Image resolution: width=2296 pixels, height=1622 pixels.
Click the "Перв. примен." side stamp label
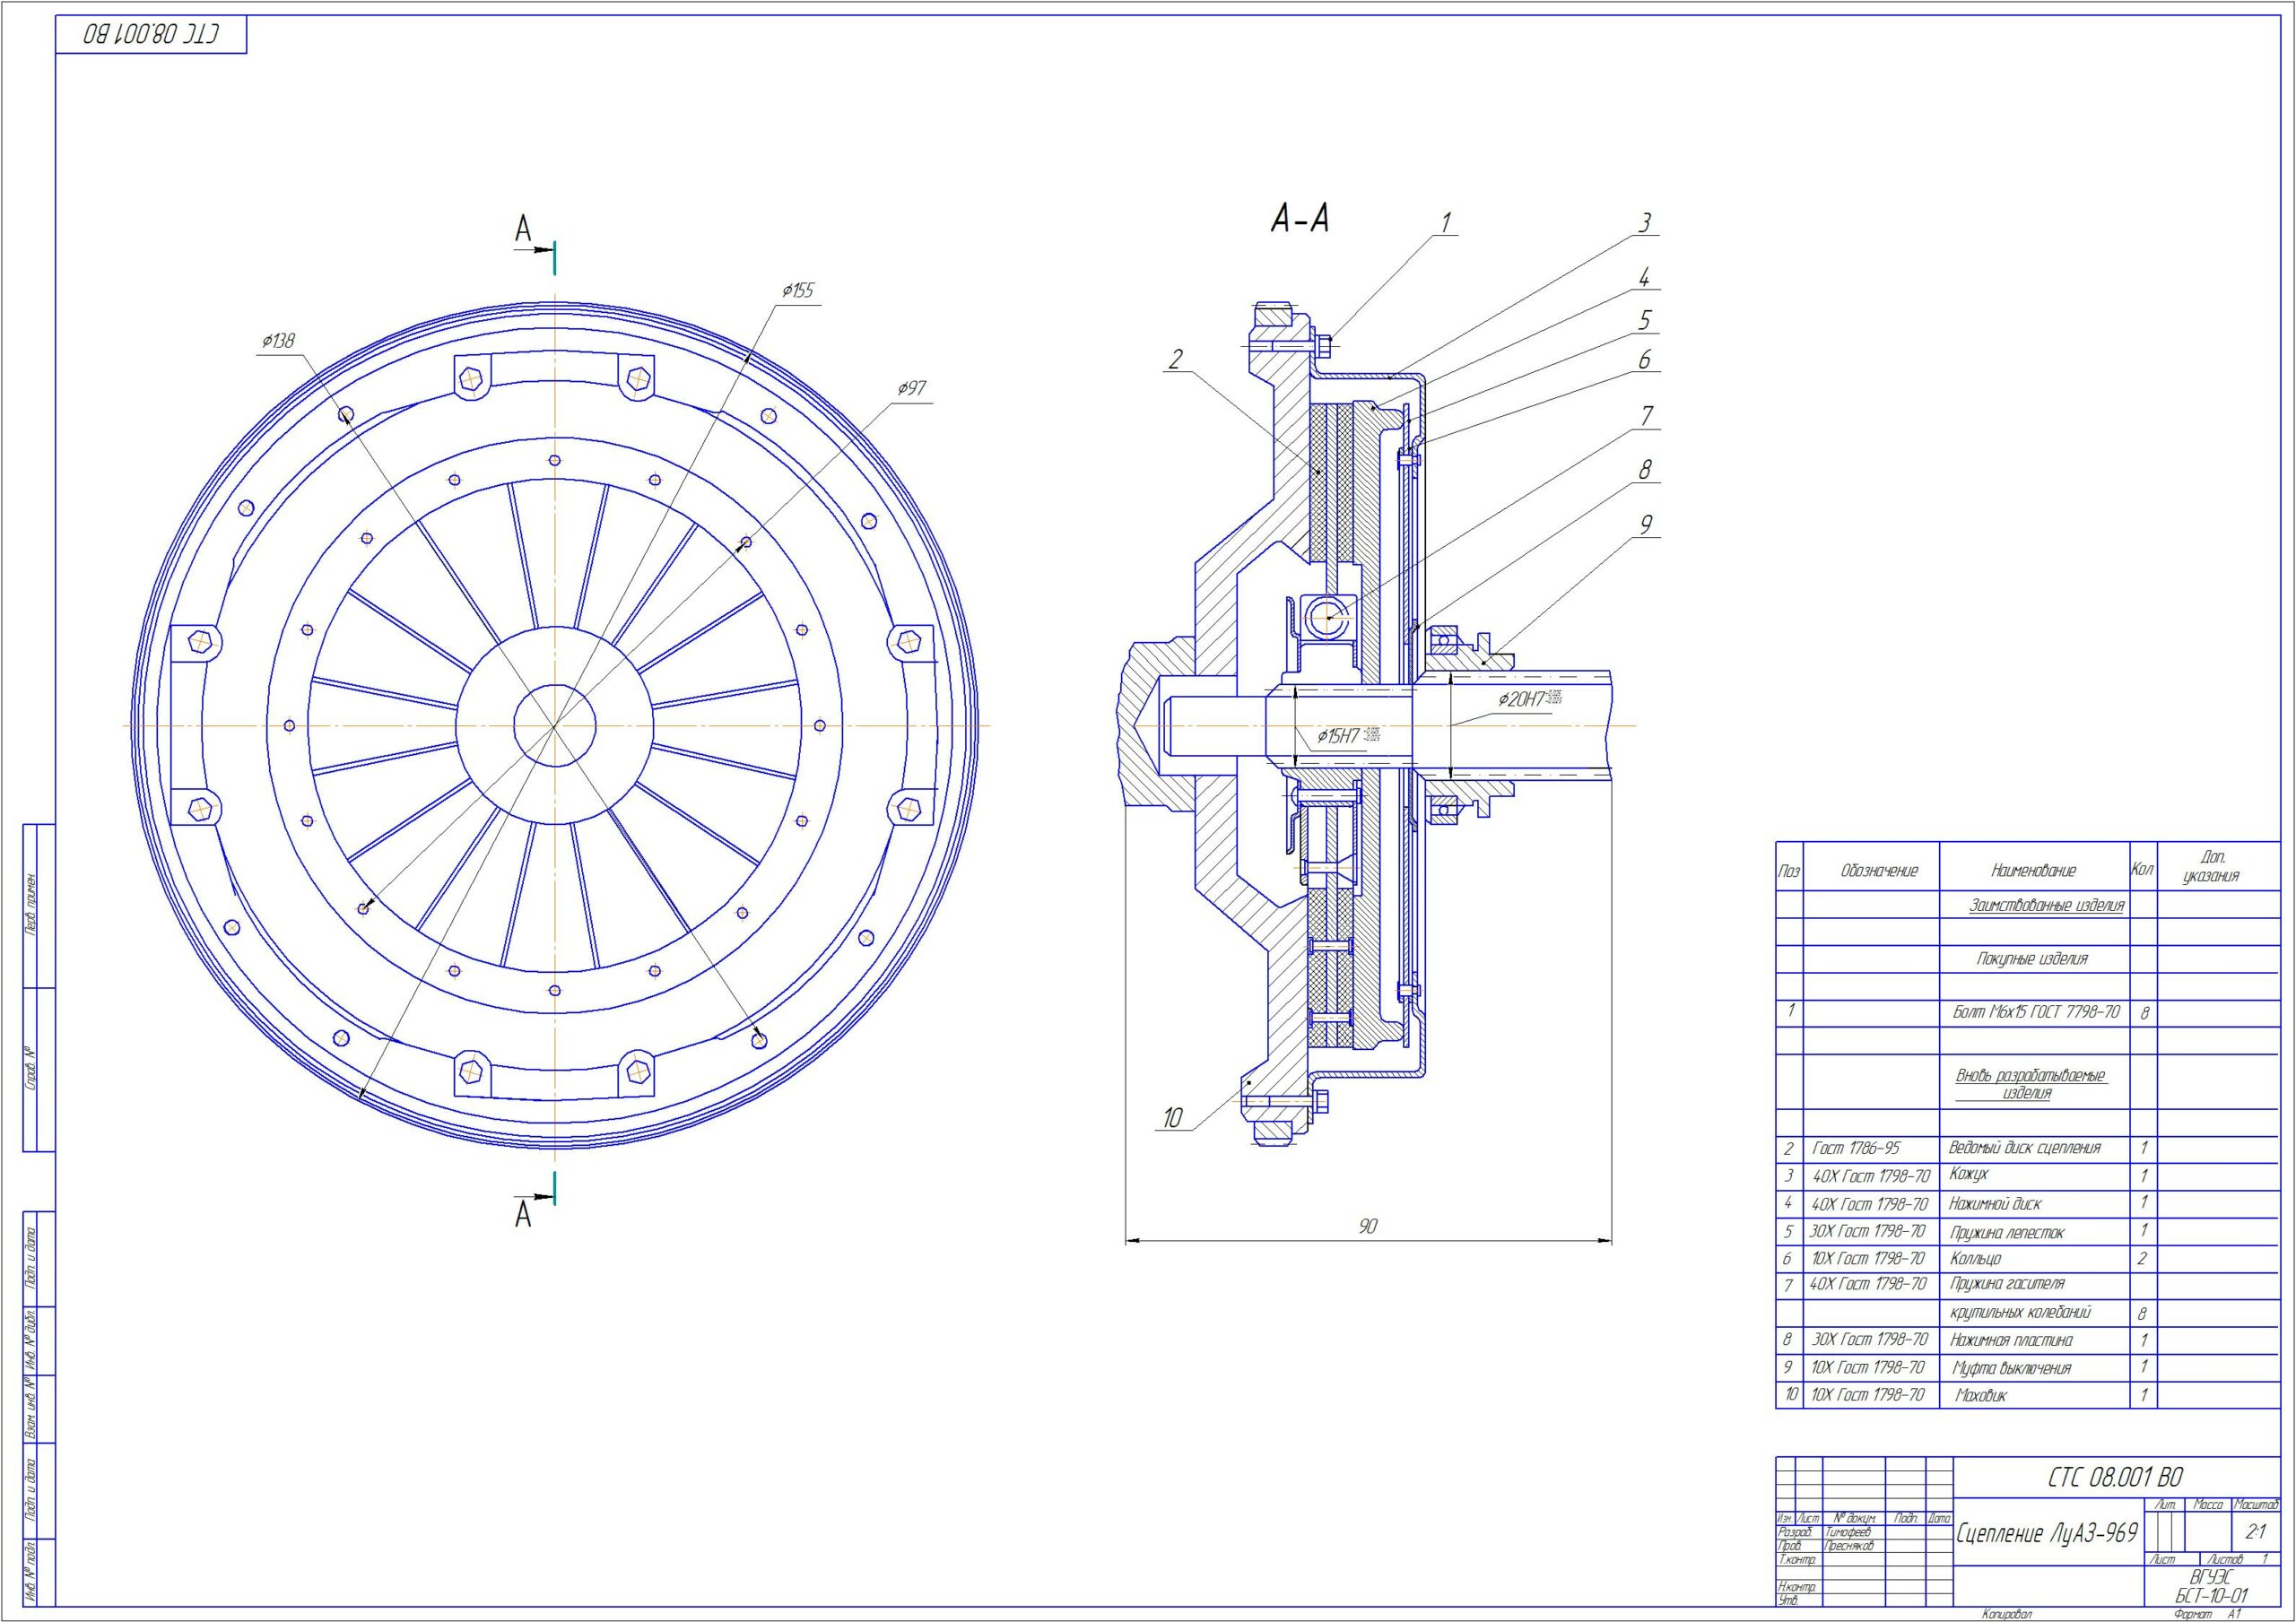pyautogui.click(x=31, y=906)
